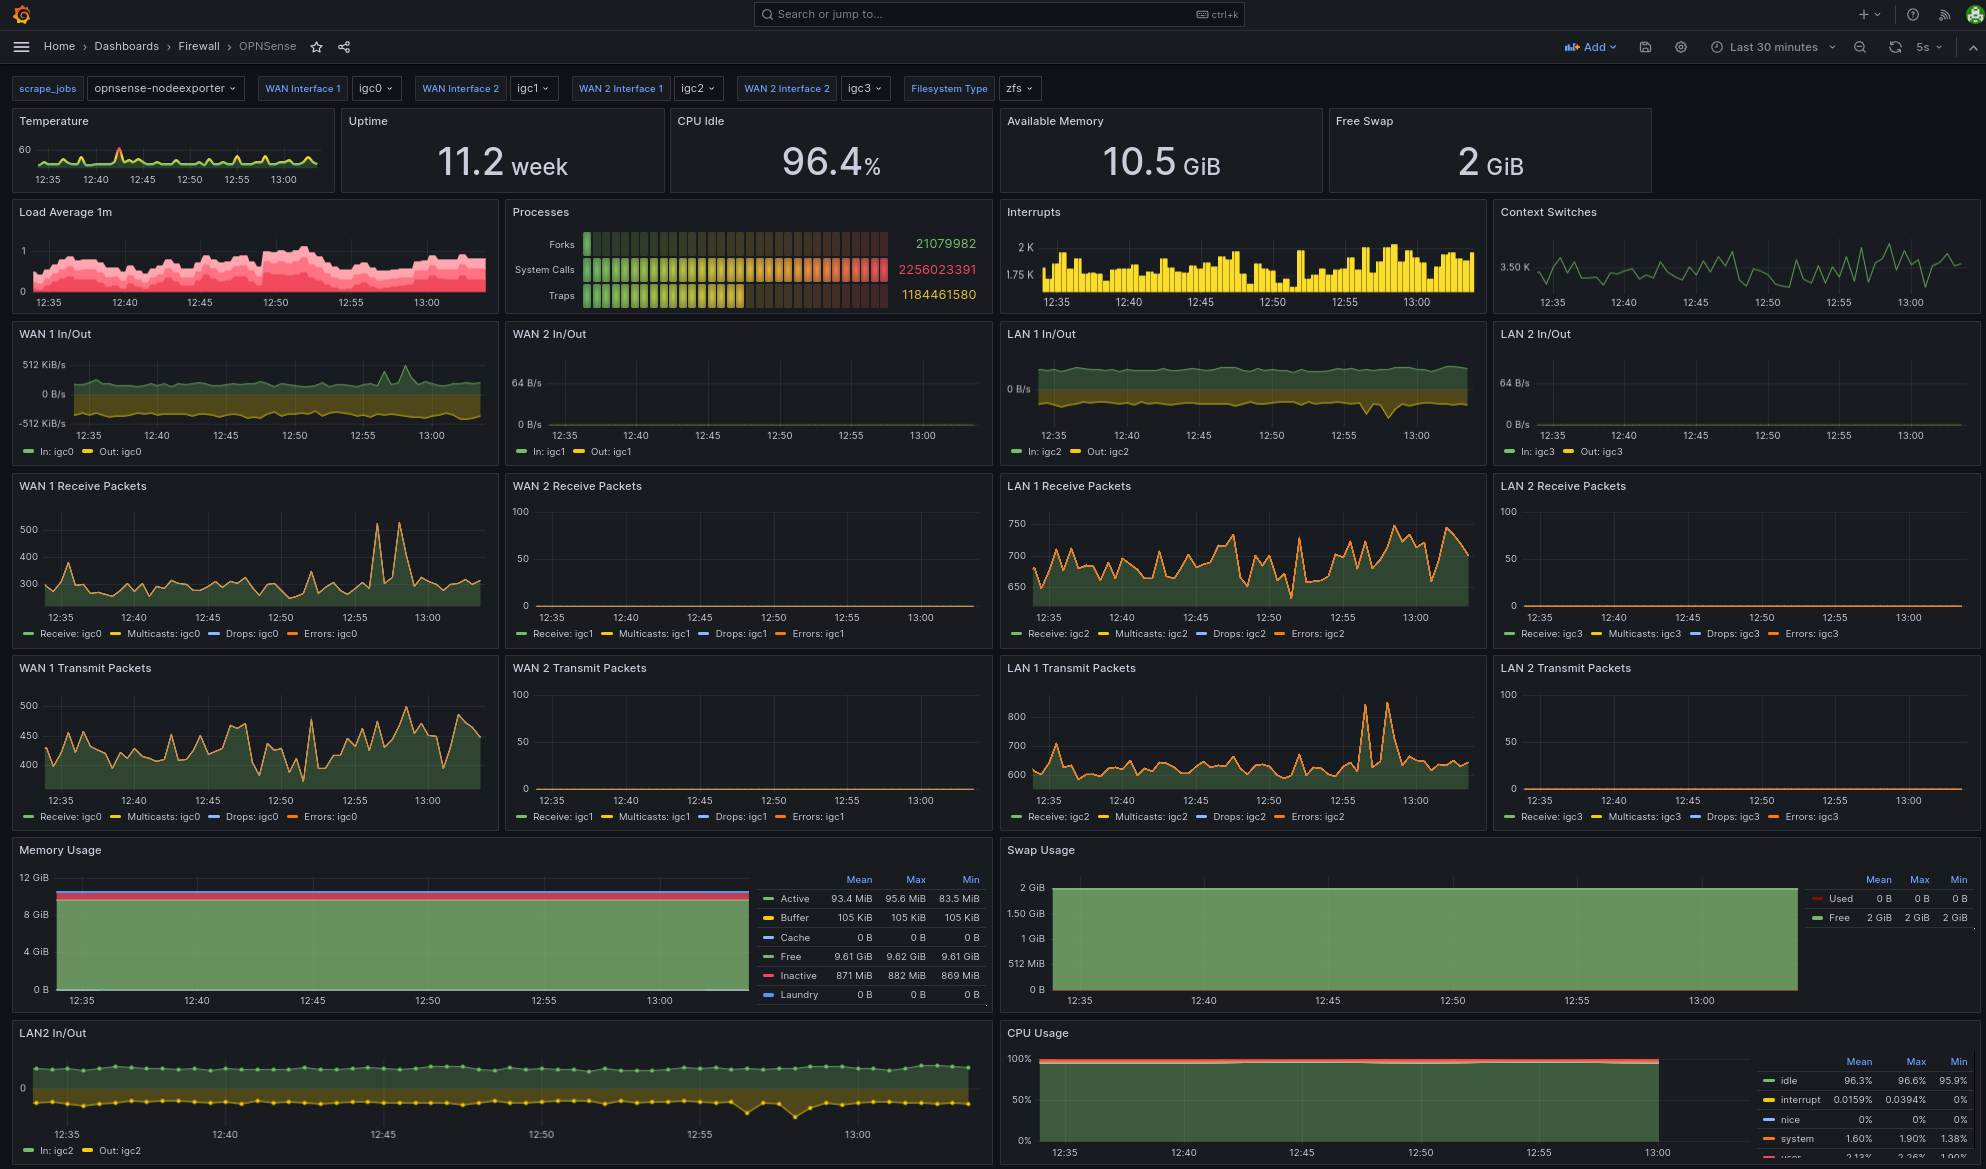Click the Add button in toolbar
The image size is (1986, 1169).
1591,47
